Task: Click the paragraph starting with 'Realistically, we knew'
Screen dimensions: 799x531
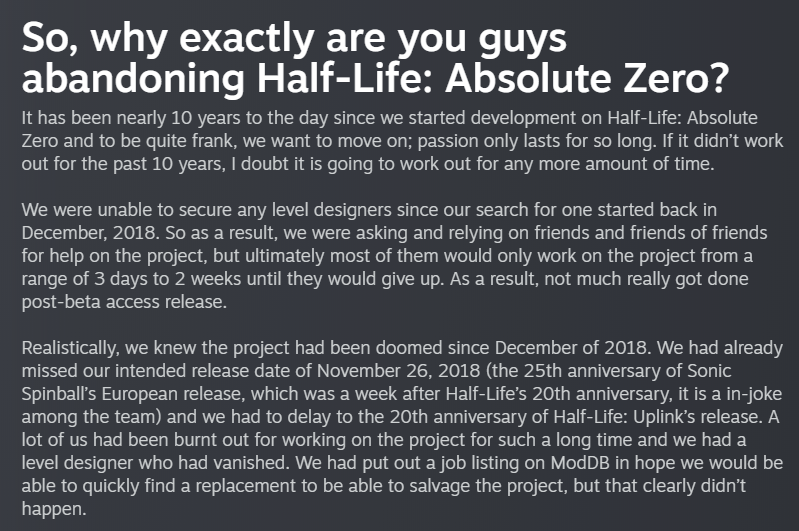Action: pos(402,428)
